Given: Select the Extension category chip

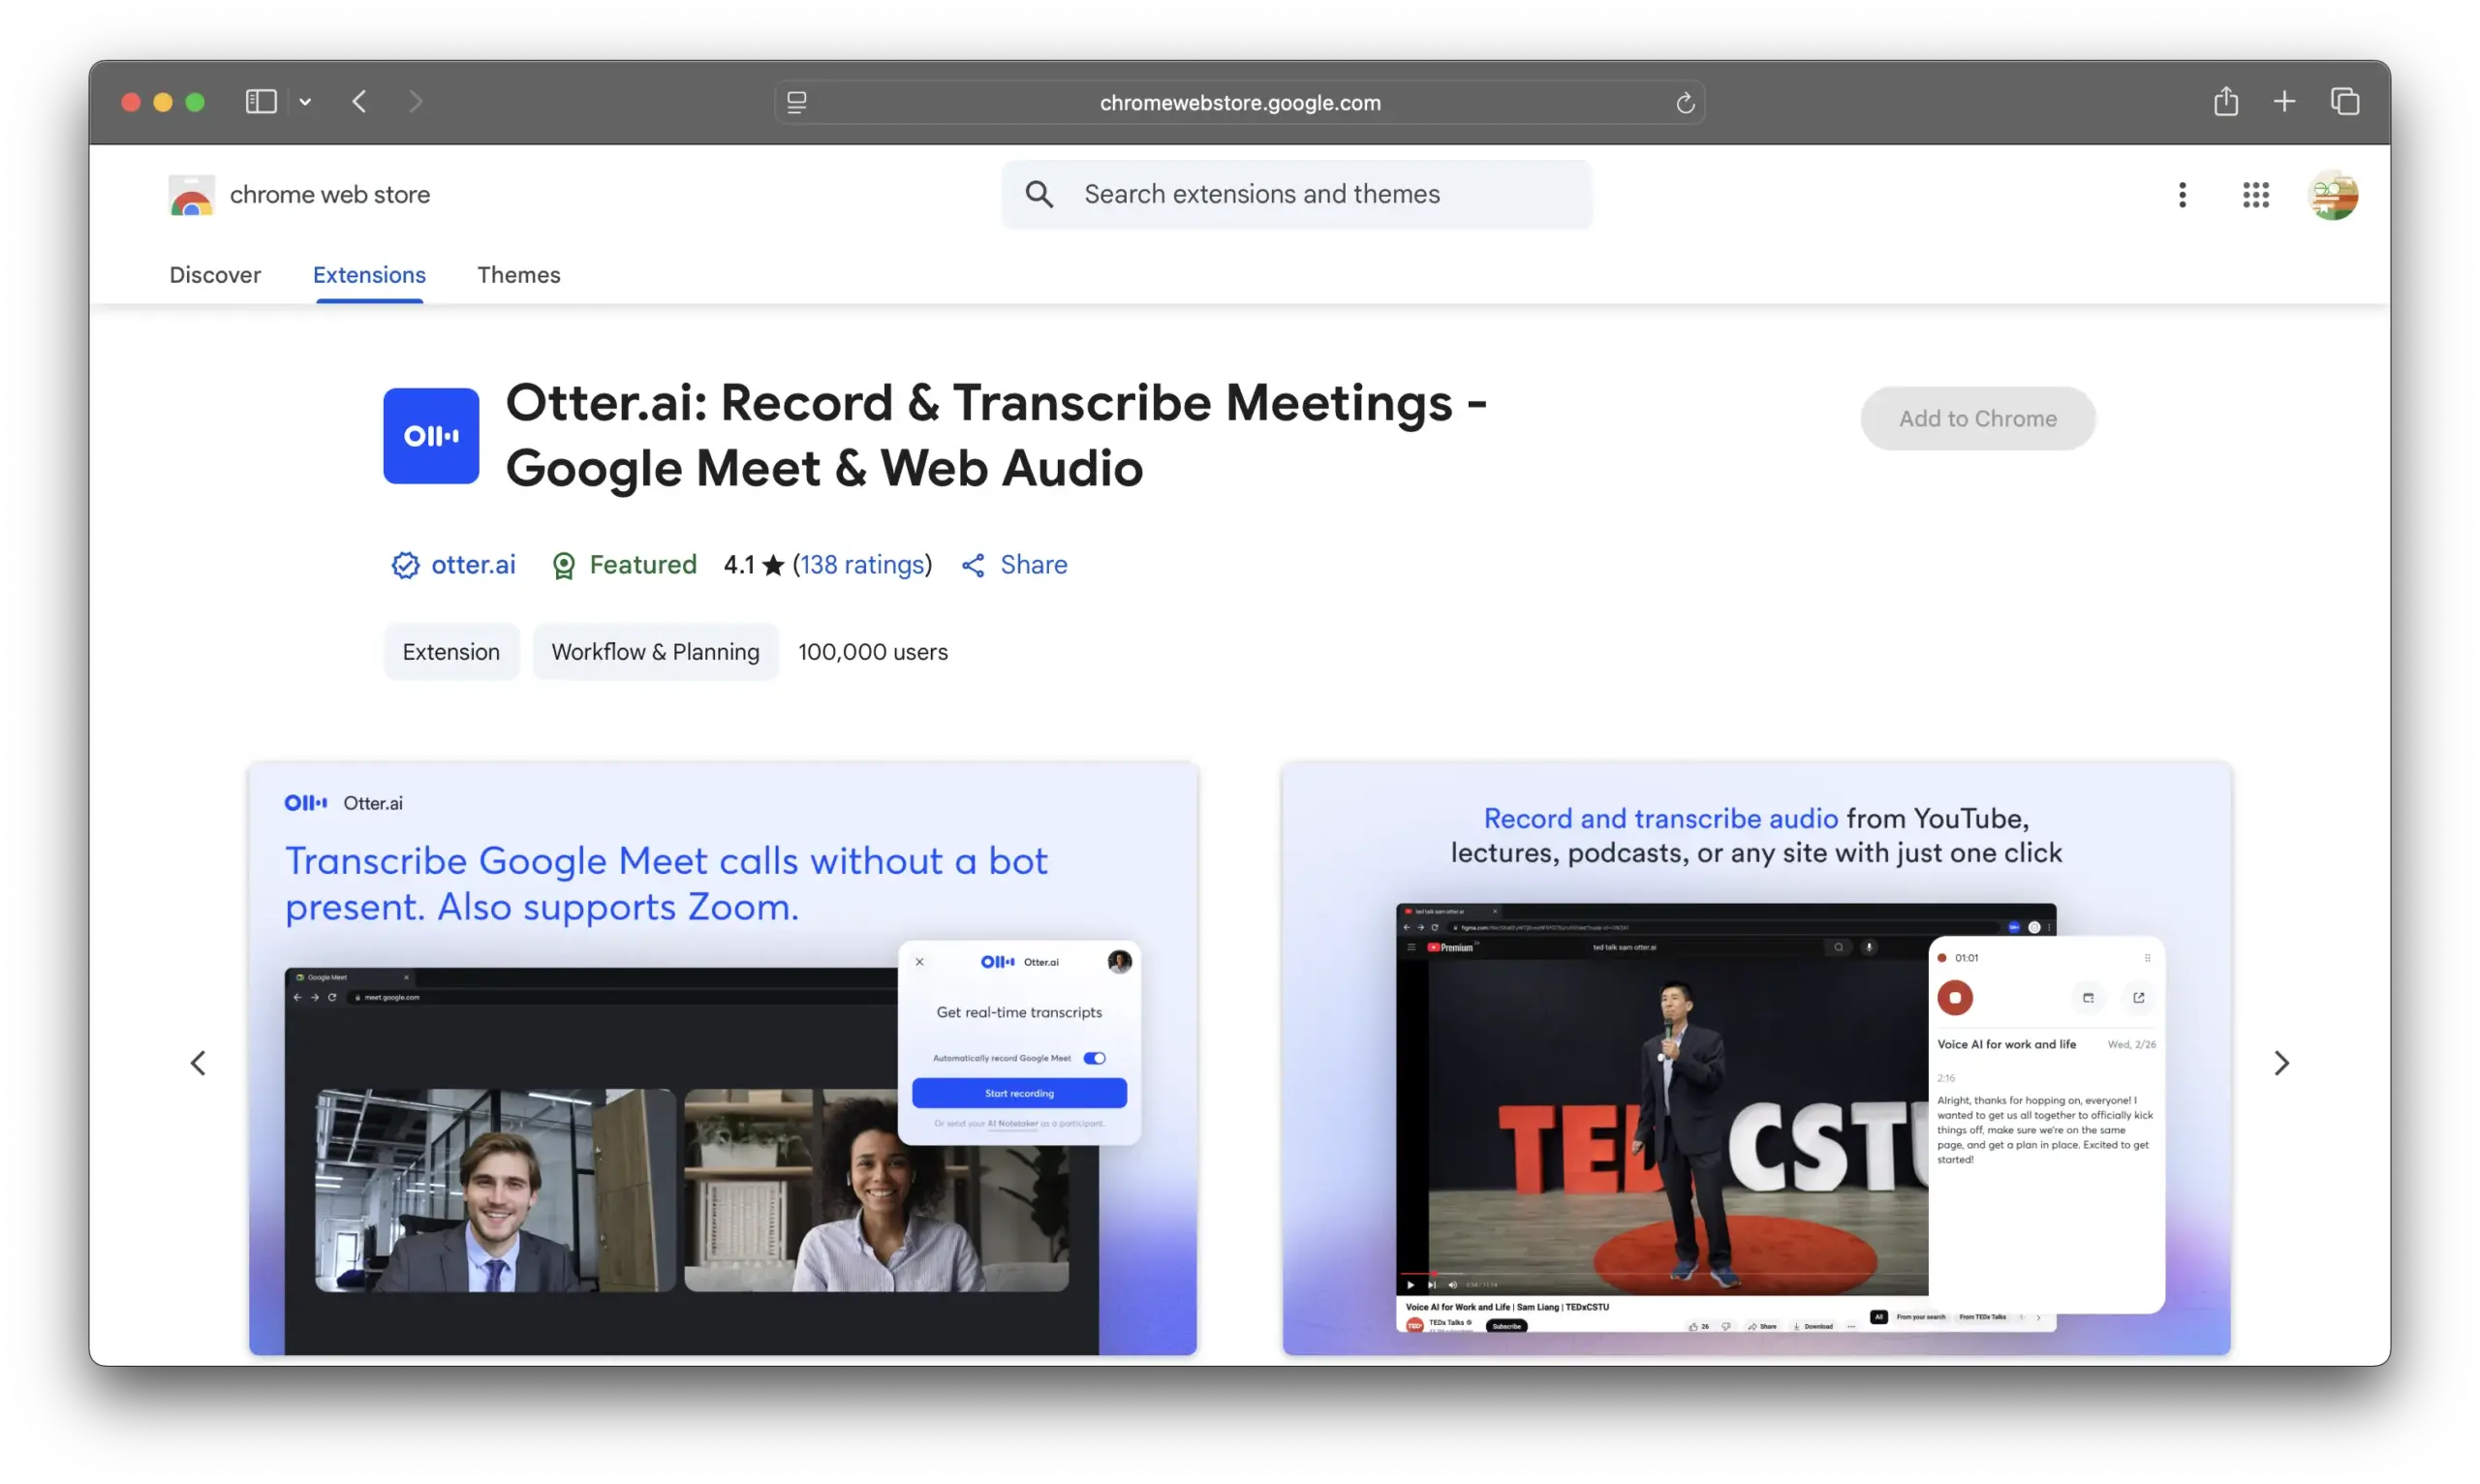Looking at the screenshot, I should 451,652.
